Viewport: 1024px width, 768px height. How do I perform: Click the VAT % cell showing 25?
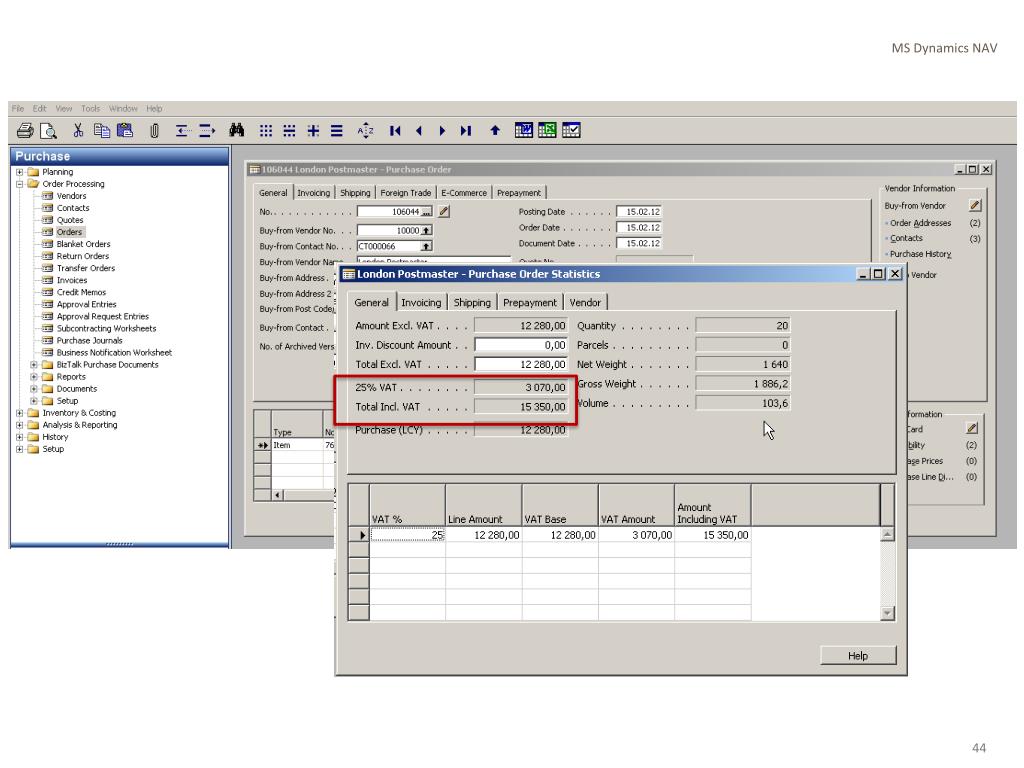pos(408,535)
